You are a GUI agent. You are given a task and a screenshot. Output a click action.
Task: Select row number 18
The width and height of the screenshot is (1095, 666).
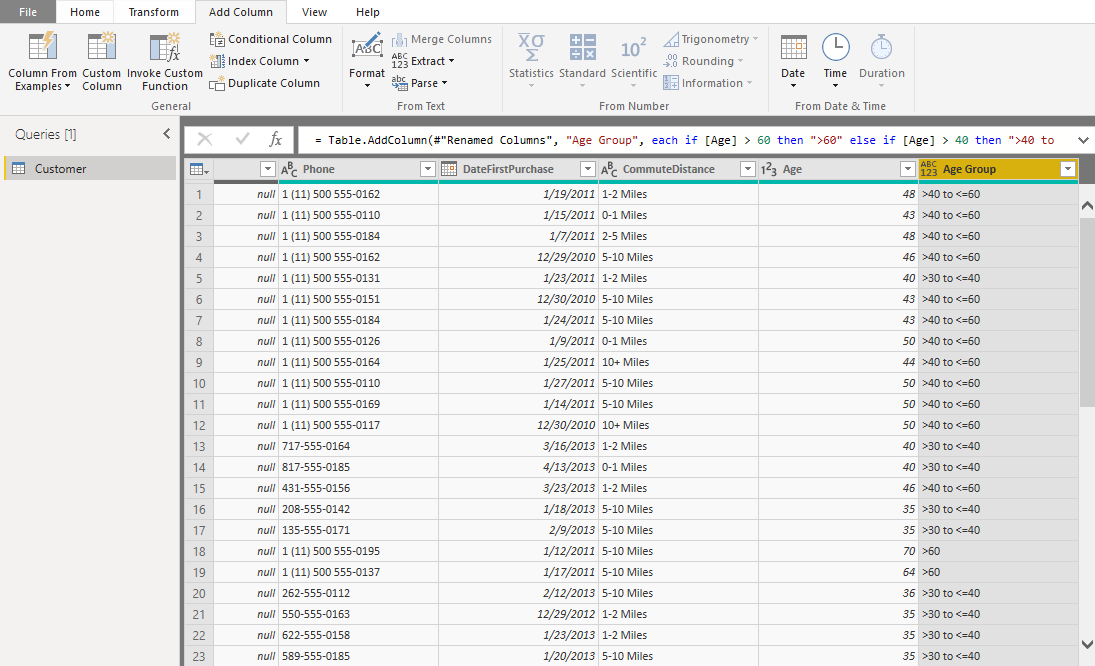pos(199,551)
